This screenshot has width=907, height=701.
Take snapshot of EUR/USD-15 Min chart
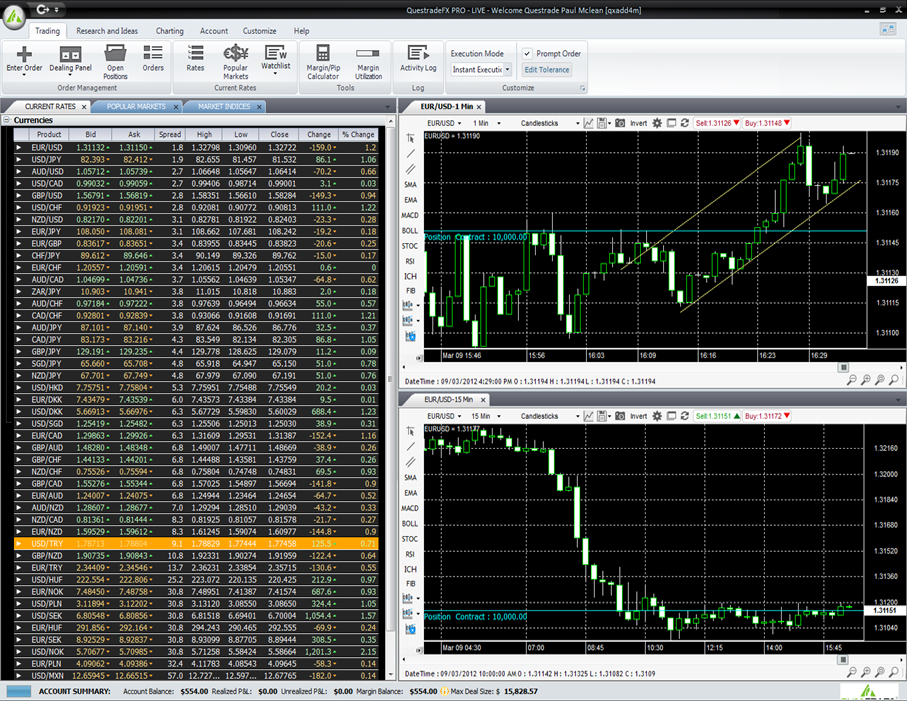pyautogui.click(x=620, y=416)
